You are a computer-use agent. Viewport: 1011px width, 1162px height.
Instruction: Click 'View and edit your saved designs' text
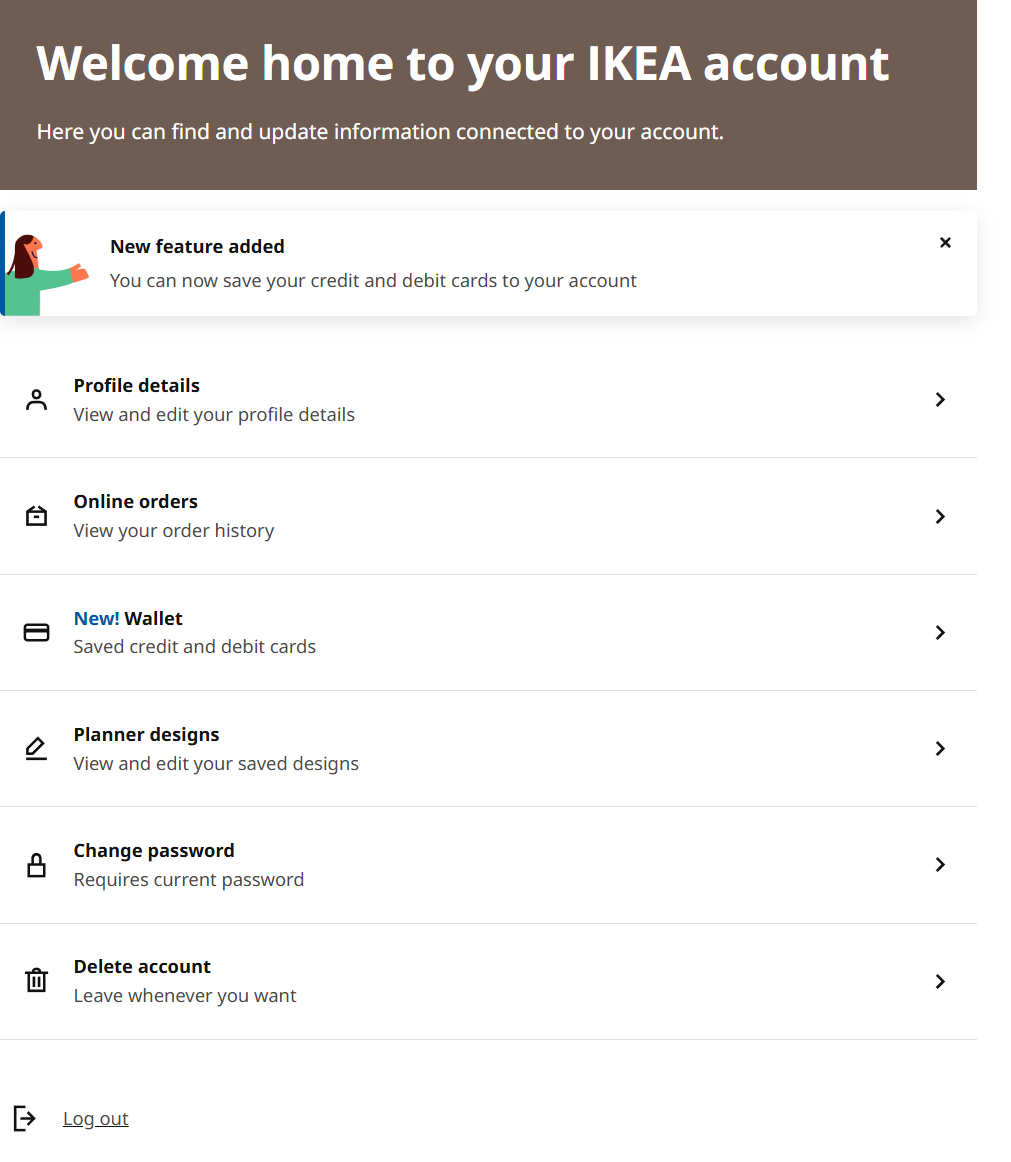(216, 763)
